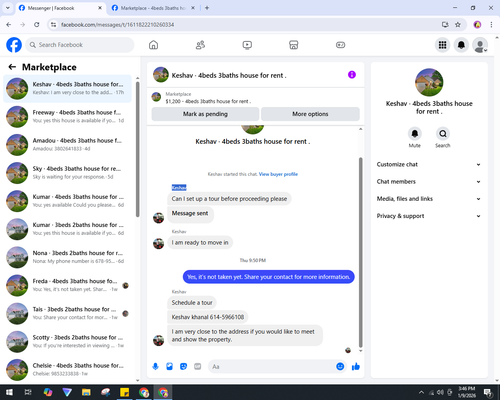The image size is (500, 400).
Task: Show hidden tray icons chevron
Action: 421,392
